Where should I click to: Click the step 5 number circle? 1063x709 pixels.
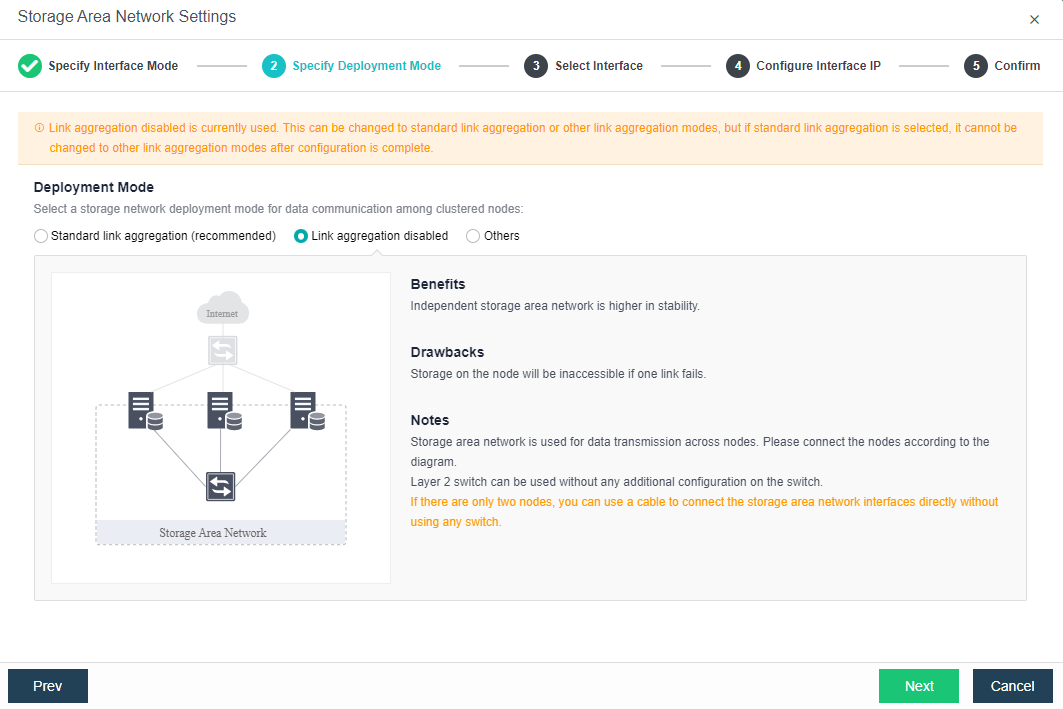click(976, 66)
